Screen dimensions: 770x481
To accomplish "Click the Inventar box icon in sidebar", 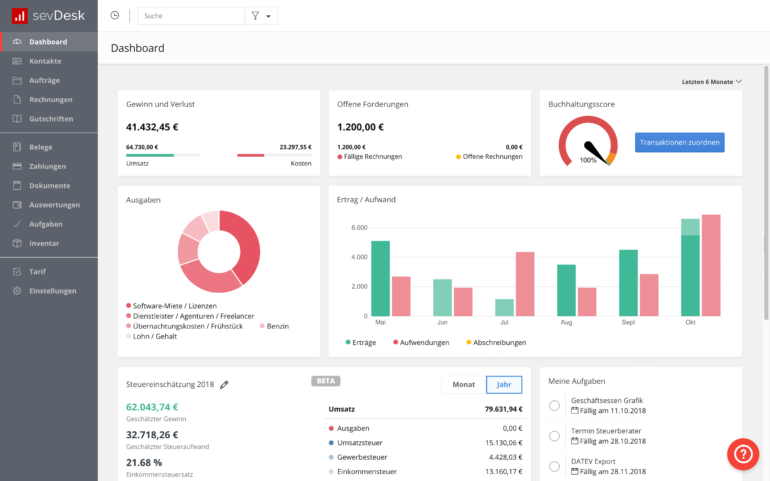I will coord(17,243).
